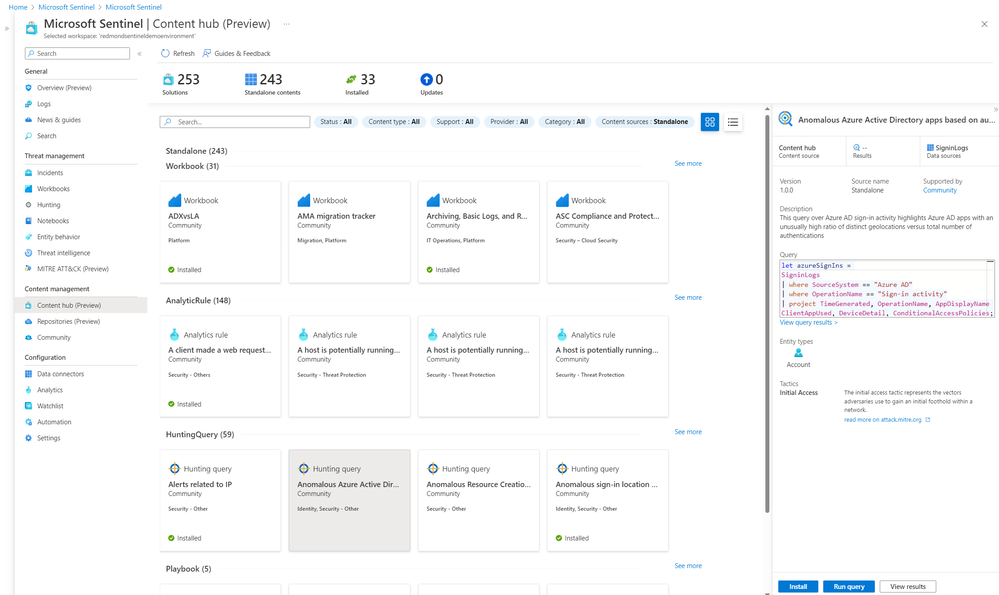Viewport: 999px width, 595px height.
Task: Click the Install button
Action: pos(798,587)
